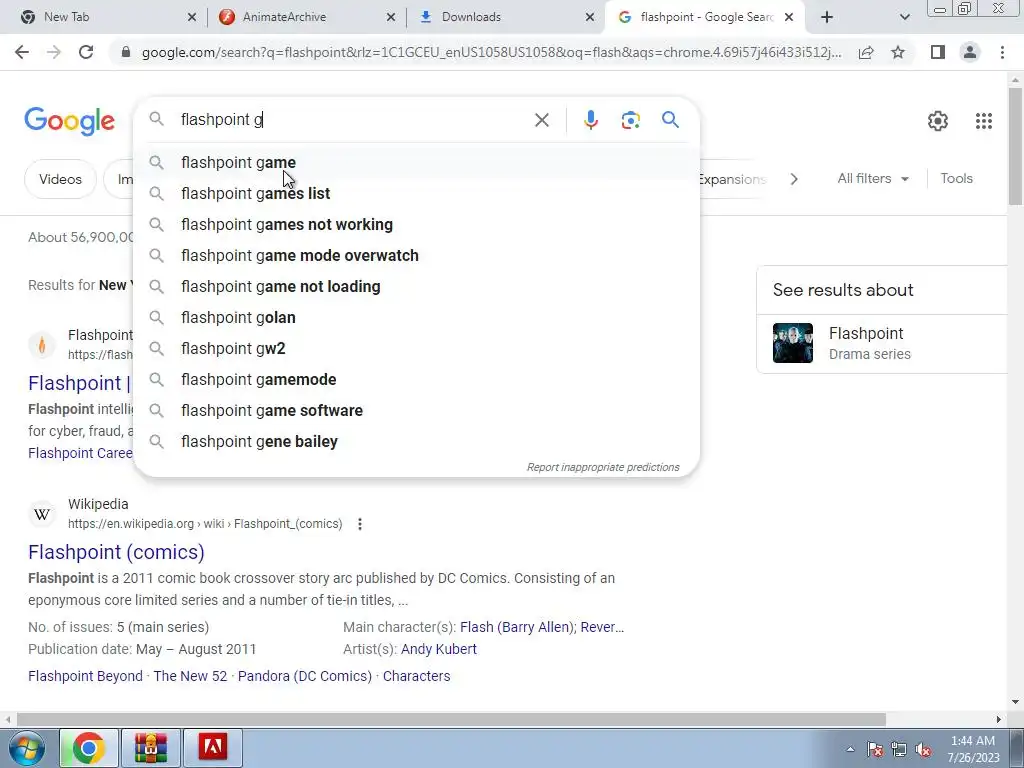
Task: Click the network tray icon
Action: (x=899, y=750)
